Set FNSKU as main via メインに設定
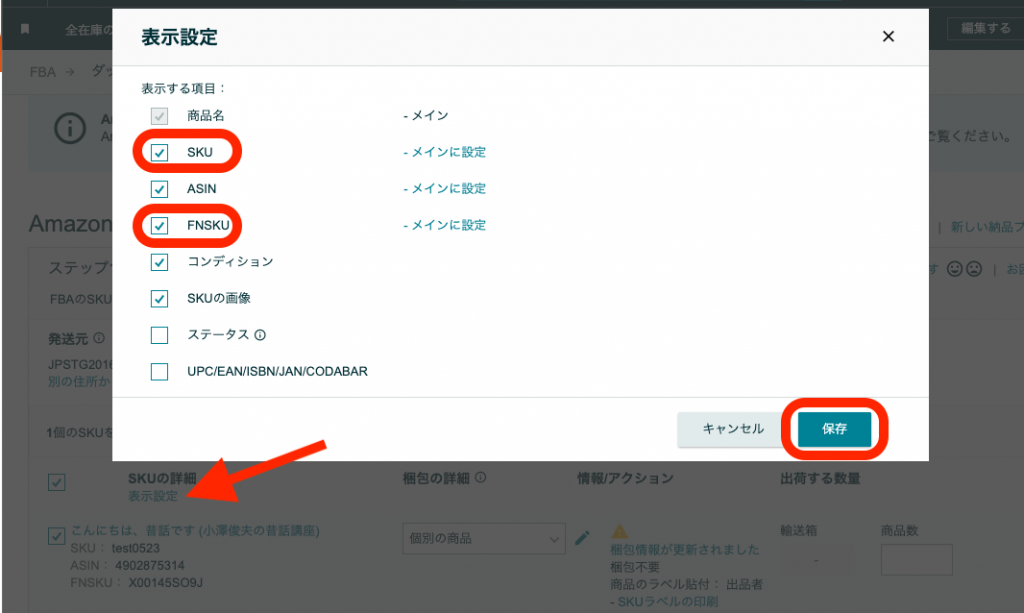 (x=448, y=225)
